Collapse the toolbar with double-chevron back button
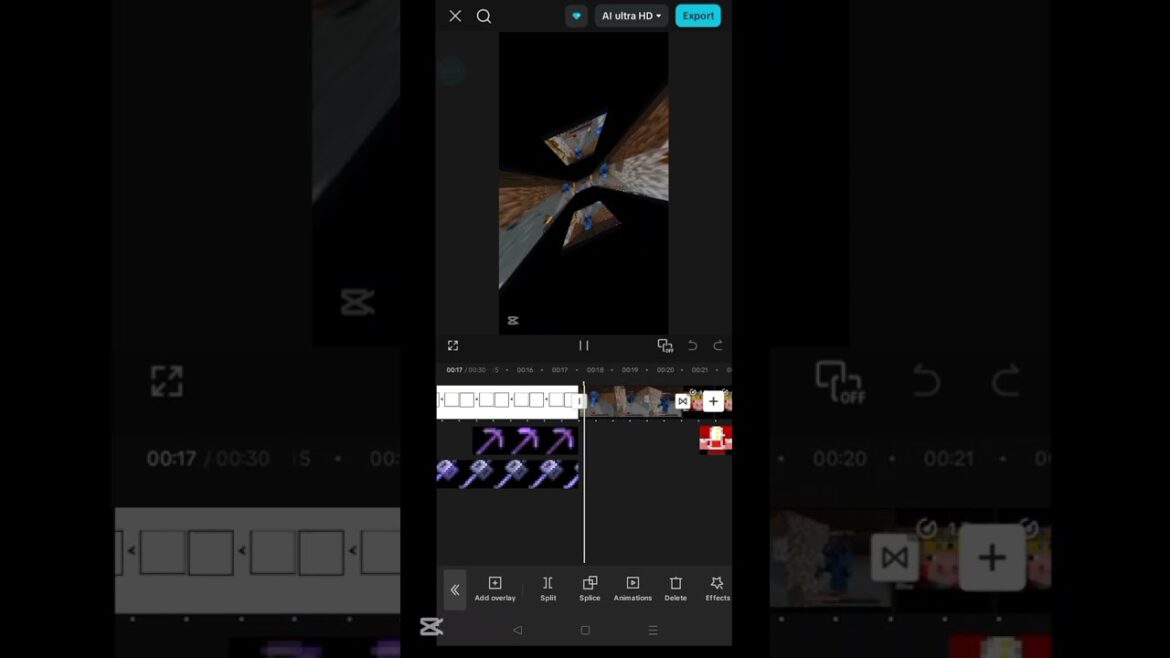1170x658 pixels. point(454,589)
